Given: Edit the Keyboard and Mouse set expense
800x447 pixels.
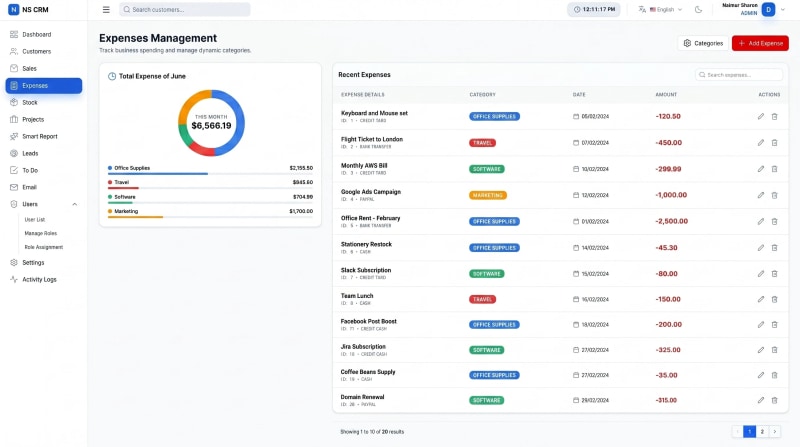Looking at the screenshot, I should [x=761, y=116].
